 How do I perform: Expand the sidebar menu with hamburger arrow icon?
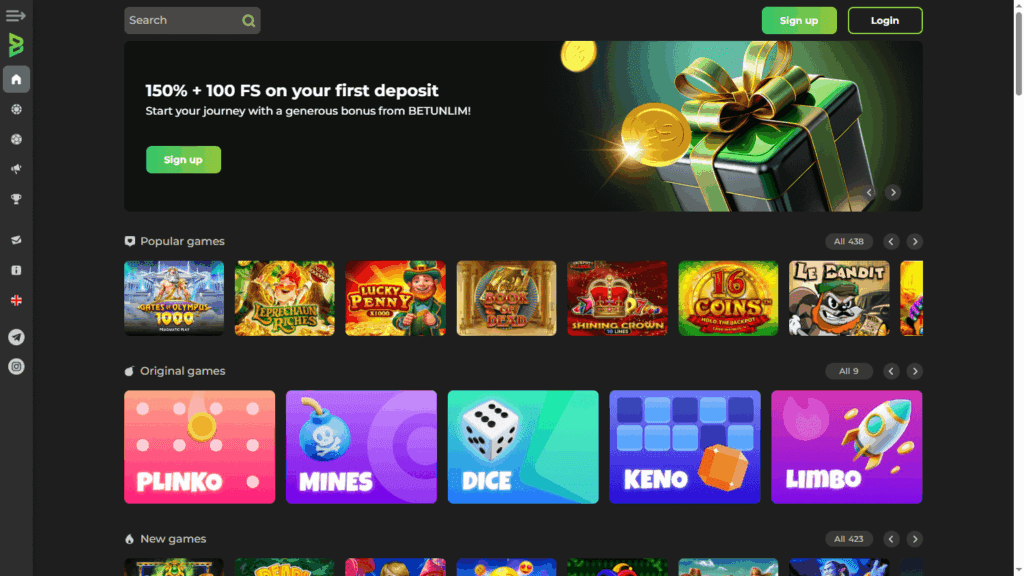click(x=16, y=16)
